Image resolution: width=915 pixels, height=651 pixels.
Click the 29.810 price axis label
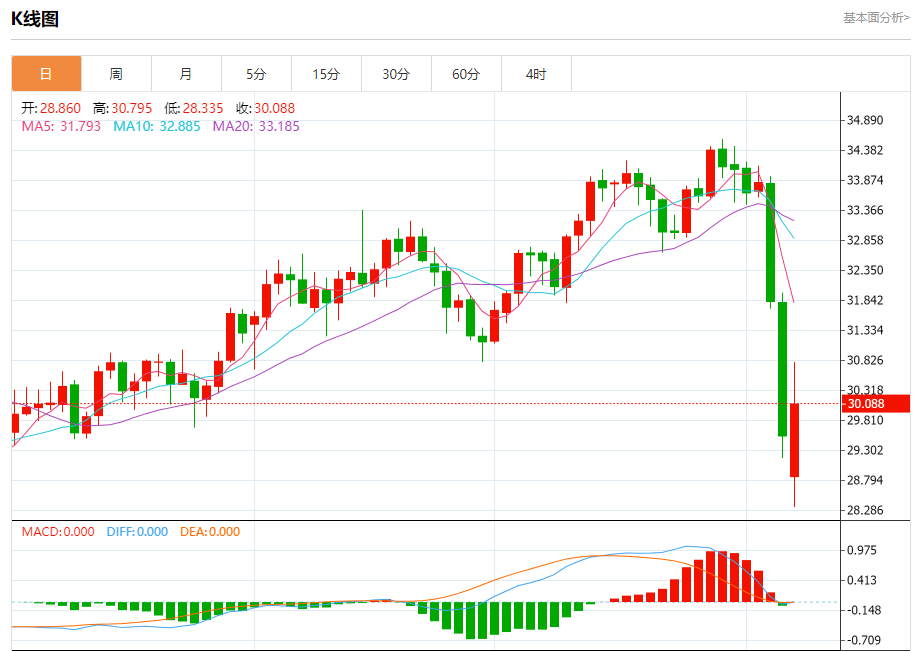(865, 420)
